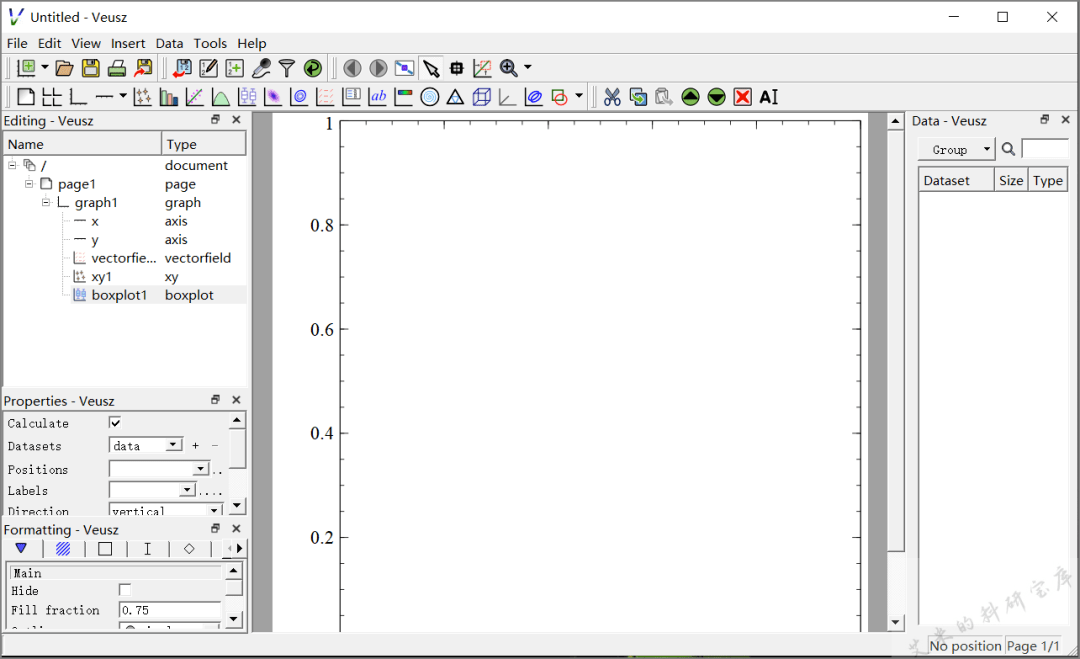Add a key legend widget

(351, 97)
